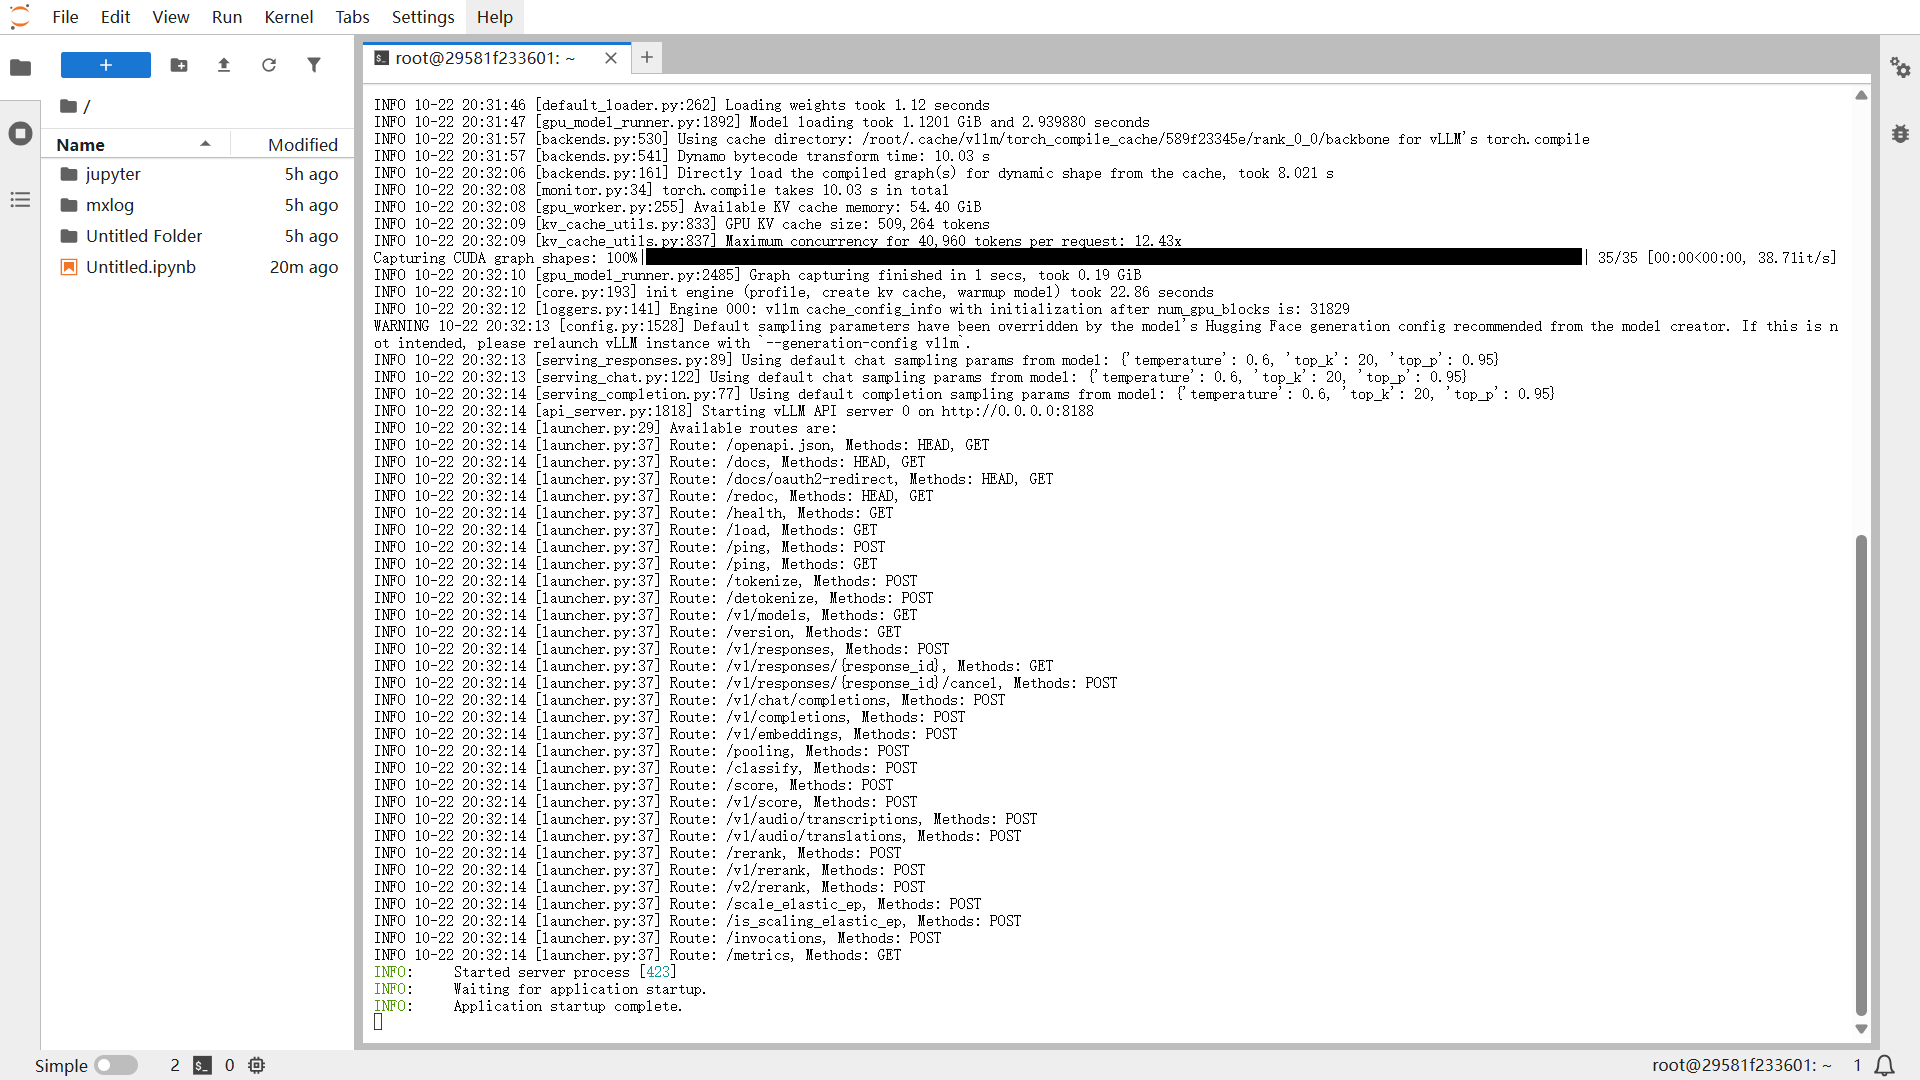Click the notifications bell icon
Screen dimensions: 1920x1080
tap(1884, 1065)
